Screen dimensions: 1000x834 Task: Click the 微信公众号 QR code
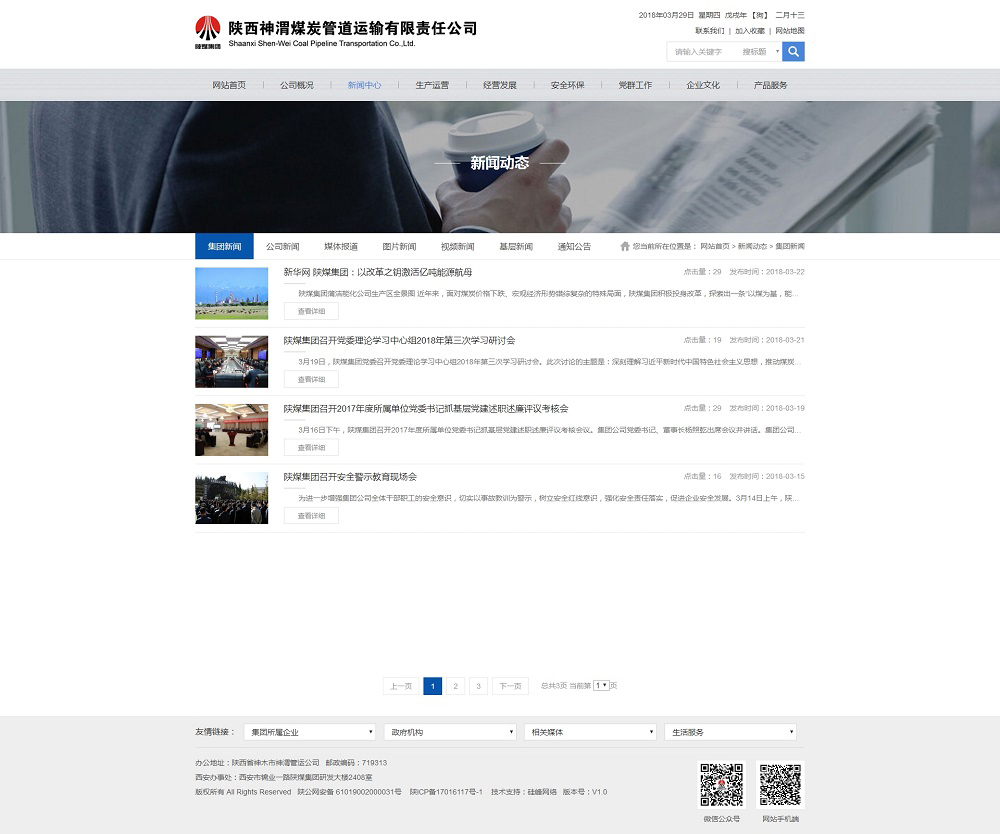coord(721,785)
